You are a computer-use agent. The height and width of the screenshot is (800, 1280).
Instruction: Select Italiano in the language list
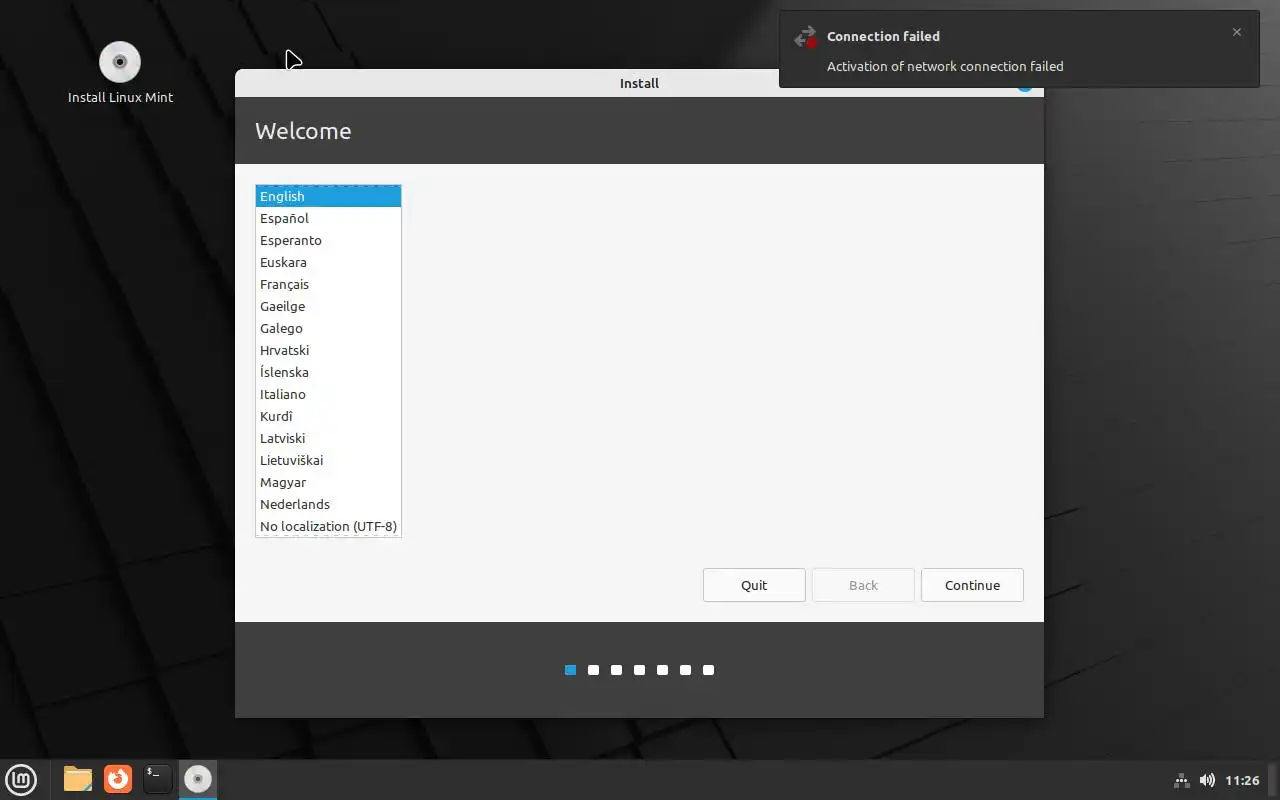(328, 394)
